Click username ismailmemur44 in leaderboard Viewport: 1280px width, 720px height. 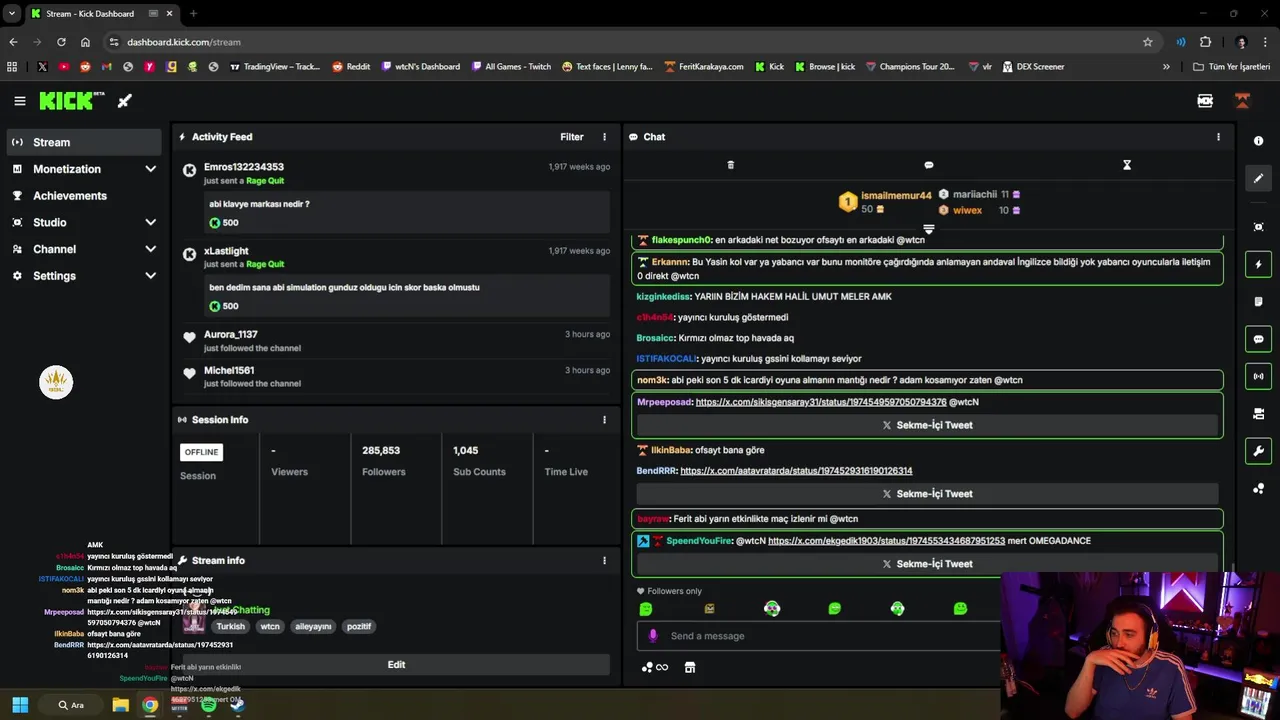(896, 196)
